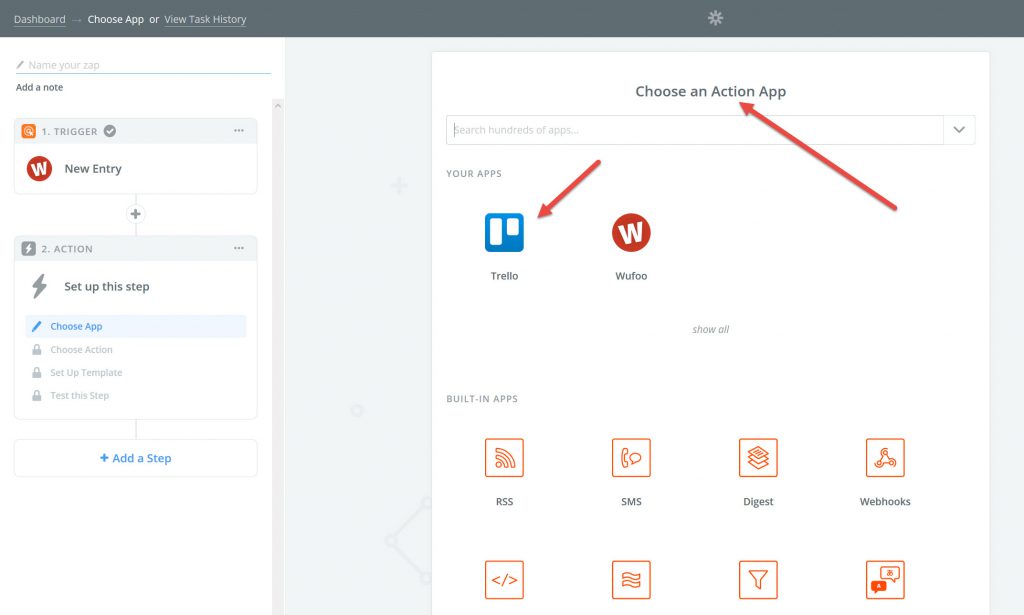This screenshot has height=615, width=1024.
Task: Open View Task History link
Action: tap(205, 19)
